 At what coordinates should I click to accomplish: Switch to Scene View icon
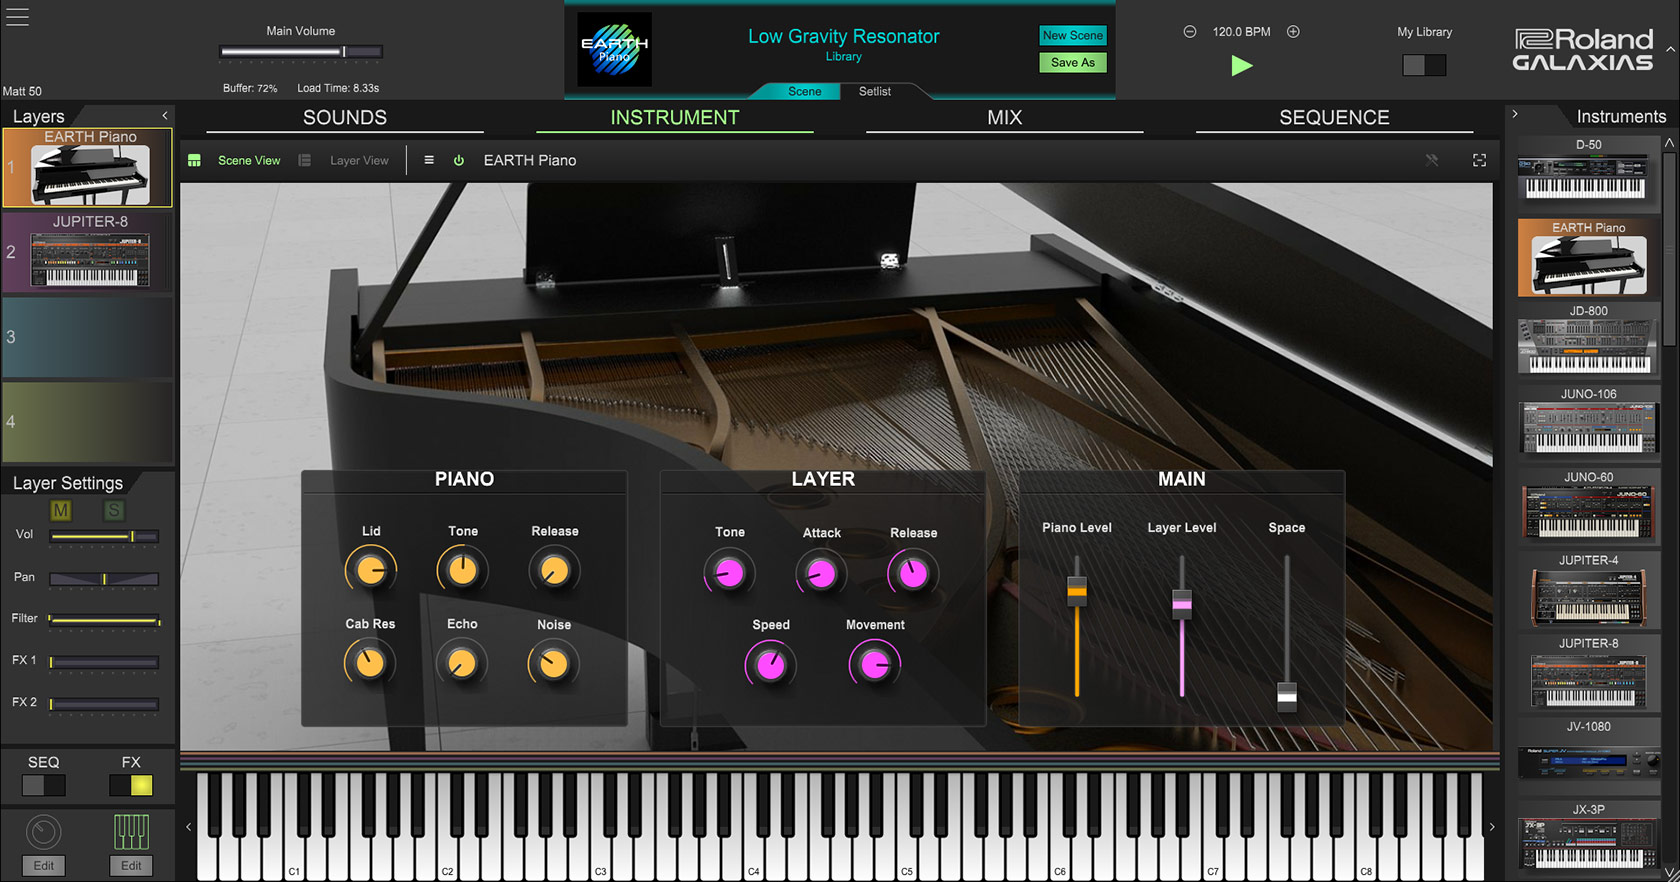pyautogui.click(x=195, y=160)
